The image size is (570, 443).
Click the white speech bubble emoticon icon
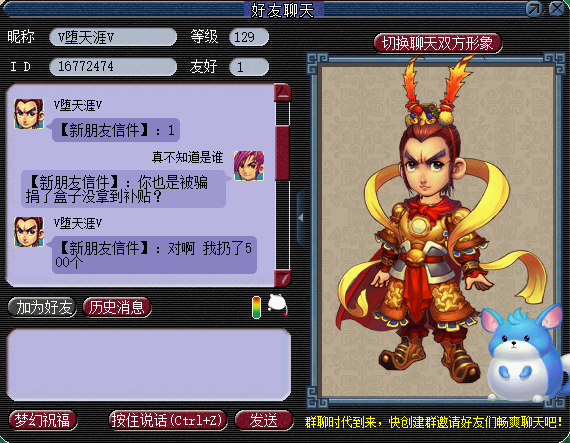(x=278, y=305)
